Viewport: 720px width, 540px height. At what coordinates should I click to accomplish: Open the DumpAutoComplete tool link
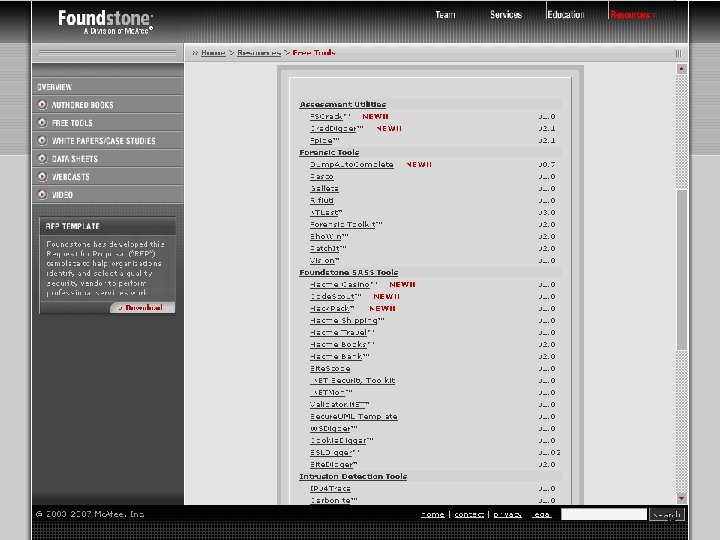click(x=352, y=164)
